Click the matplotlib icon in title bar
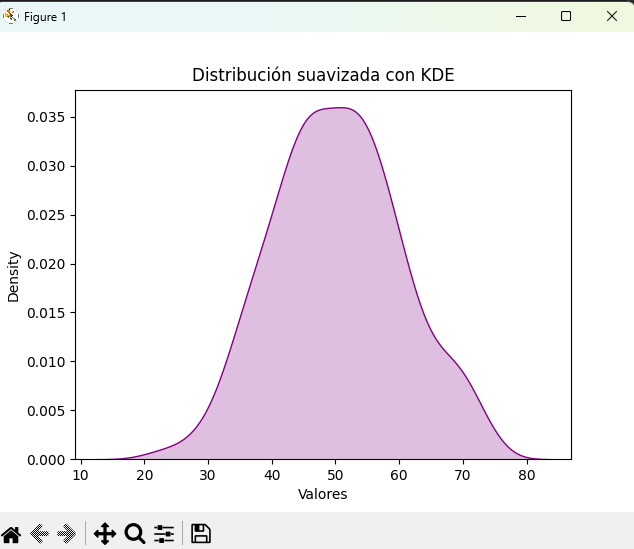The height and width of the screenshot is (549, 634). pyautogui.click(x=12, y=16)
